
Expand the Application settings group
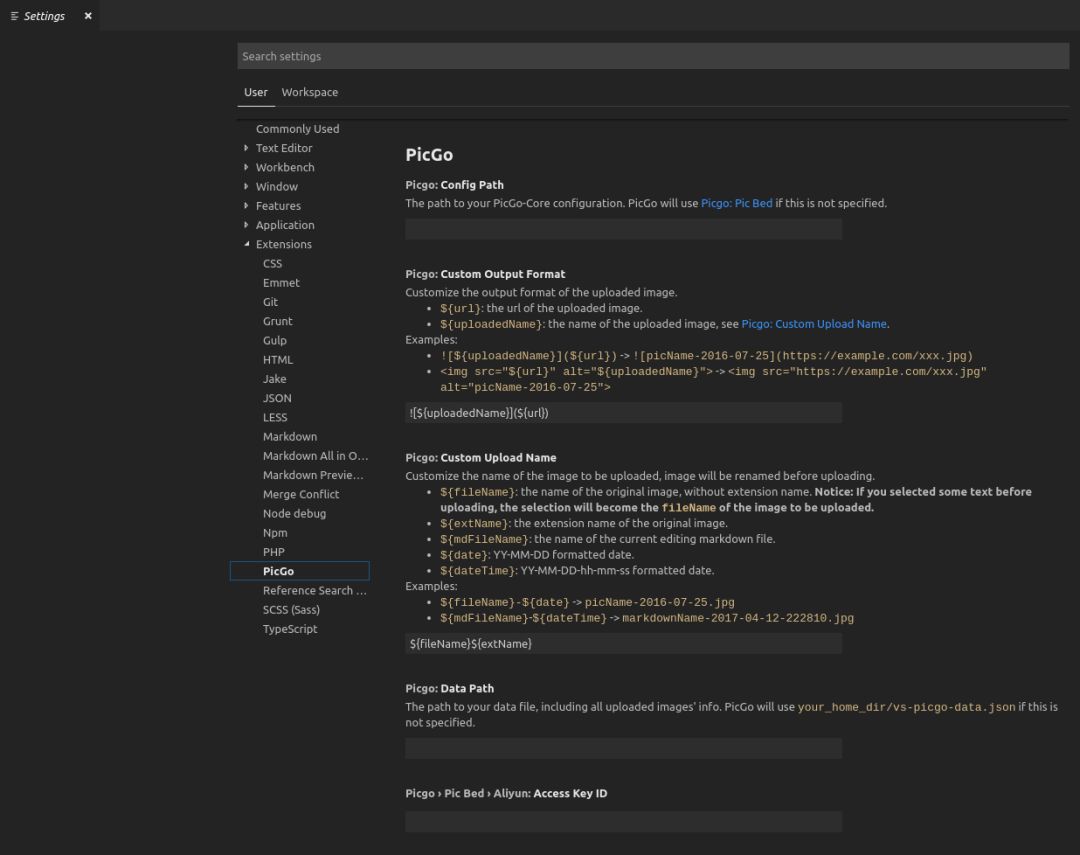(x=247, y=225)
